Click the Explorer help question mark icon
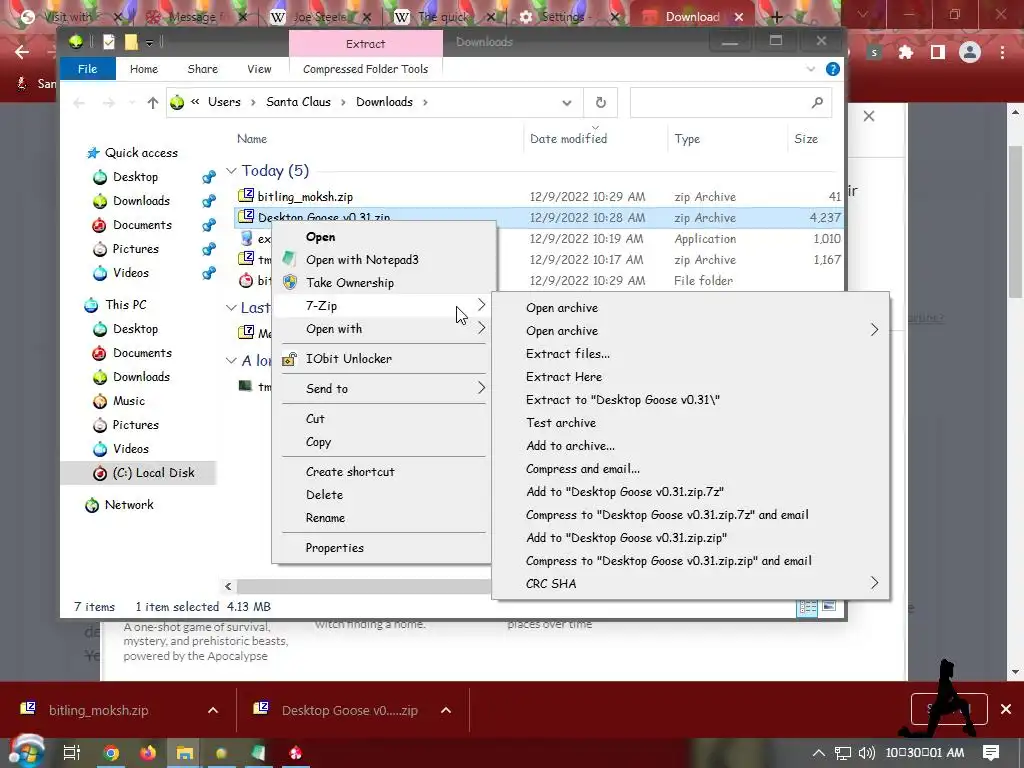The height and width of the screenshot is (768, 1024). (833, 69)
